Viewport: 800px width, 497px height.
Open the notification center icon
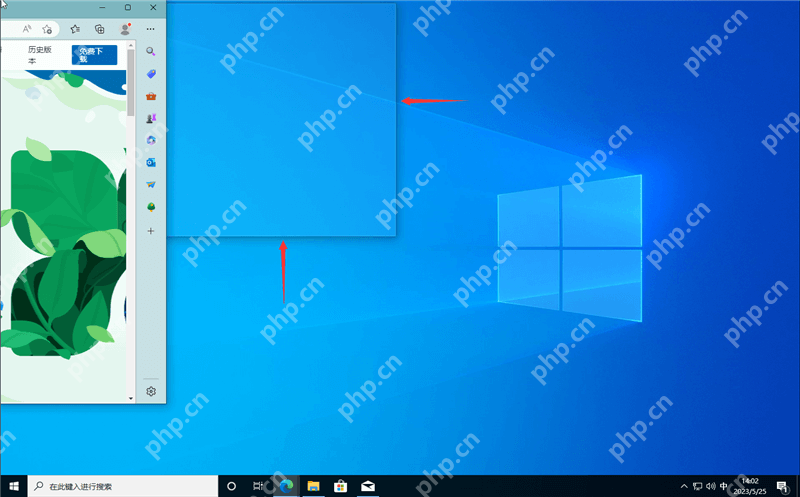pyautogui.click(x=782, y=486)
